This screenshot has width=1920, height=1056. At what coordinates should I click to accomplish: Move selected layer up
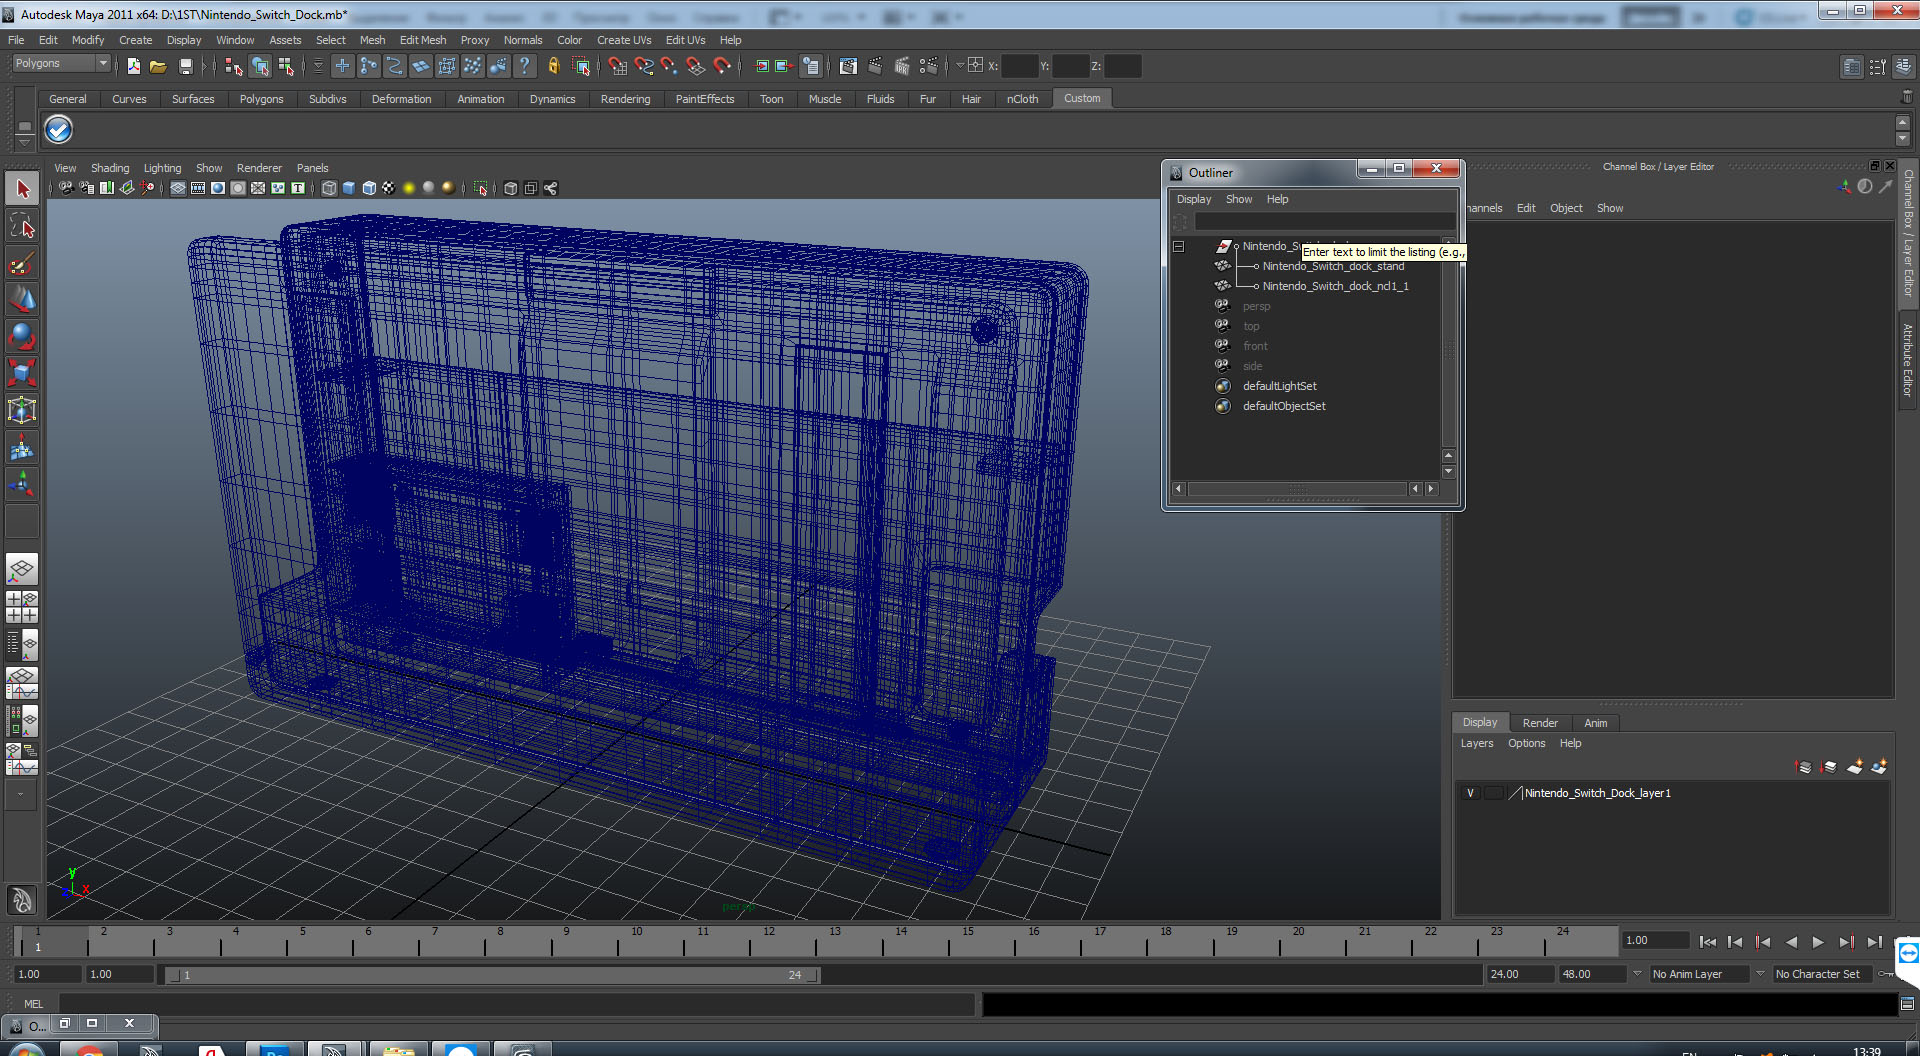click(1804, 767)
